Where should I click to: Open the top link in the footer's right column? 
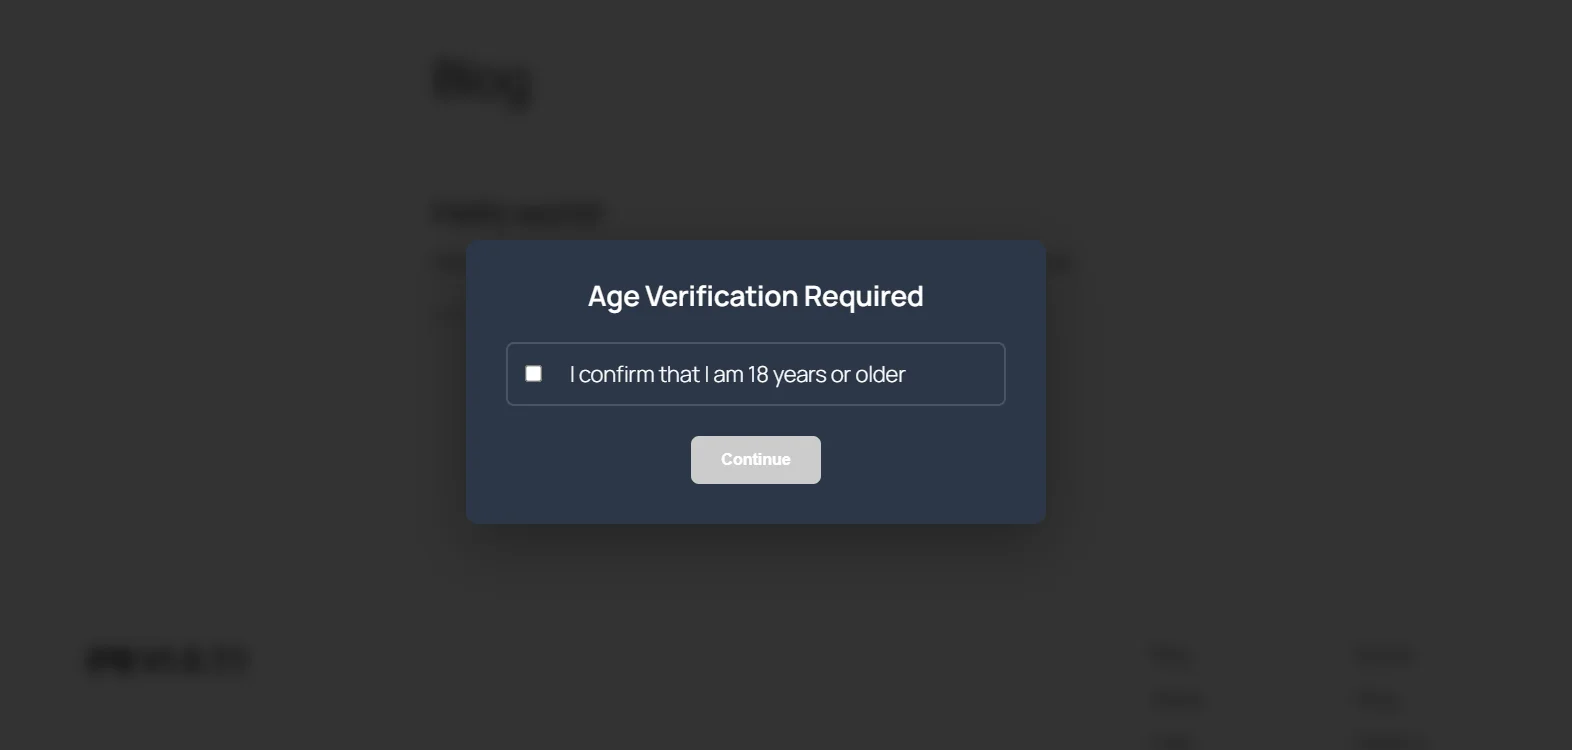(x=1385, y=654)
